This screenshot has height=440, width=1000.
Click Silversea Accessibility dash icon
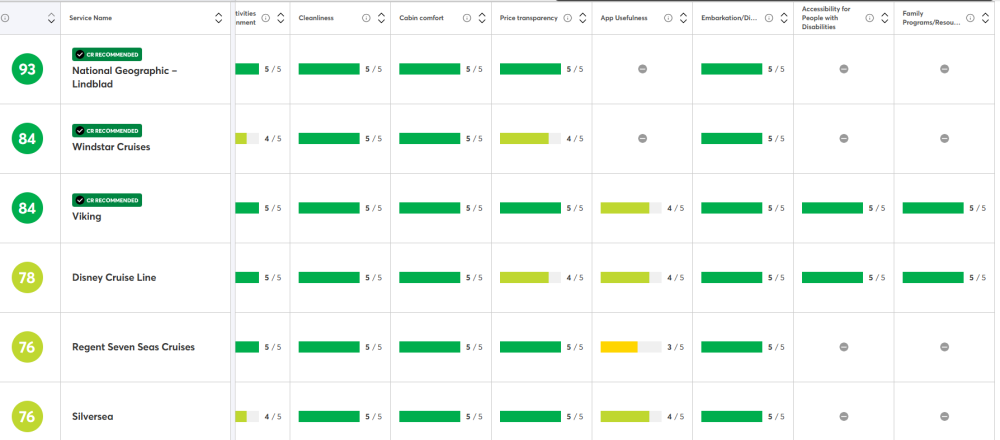(x=844, y=416)
